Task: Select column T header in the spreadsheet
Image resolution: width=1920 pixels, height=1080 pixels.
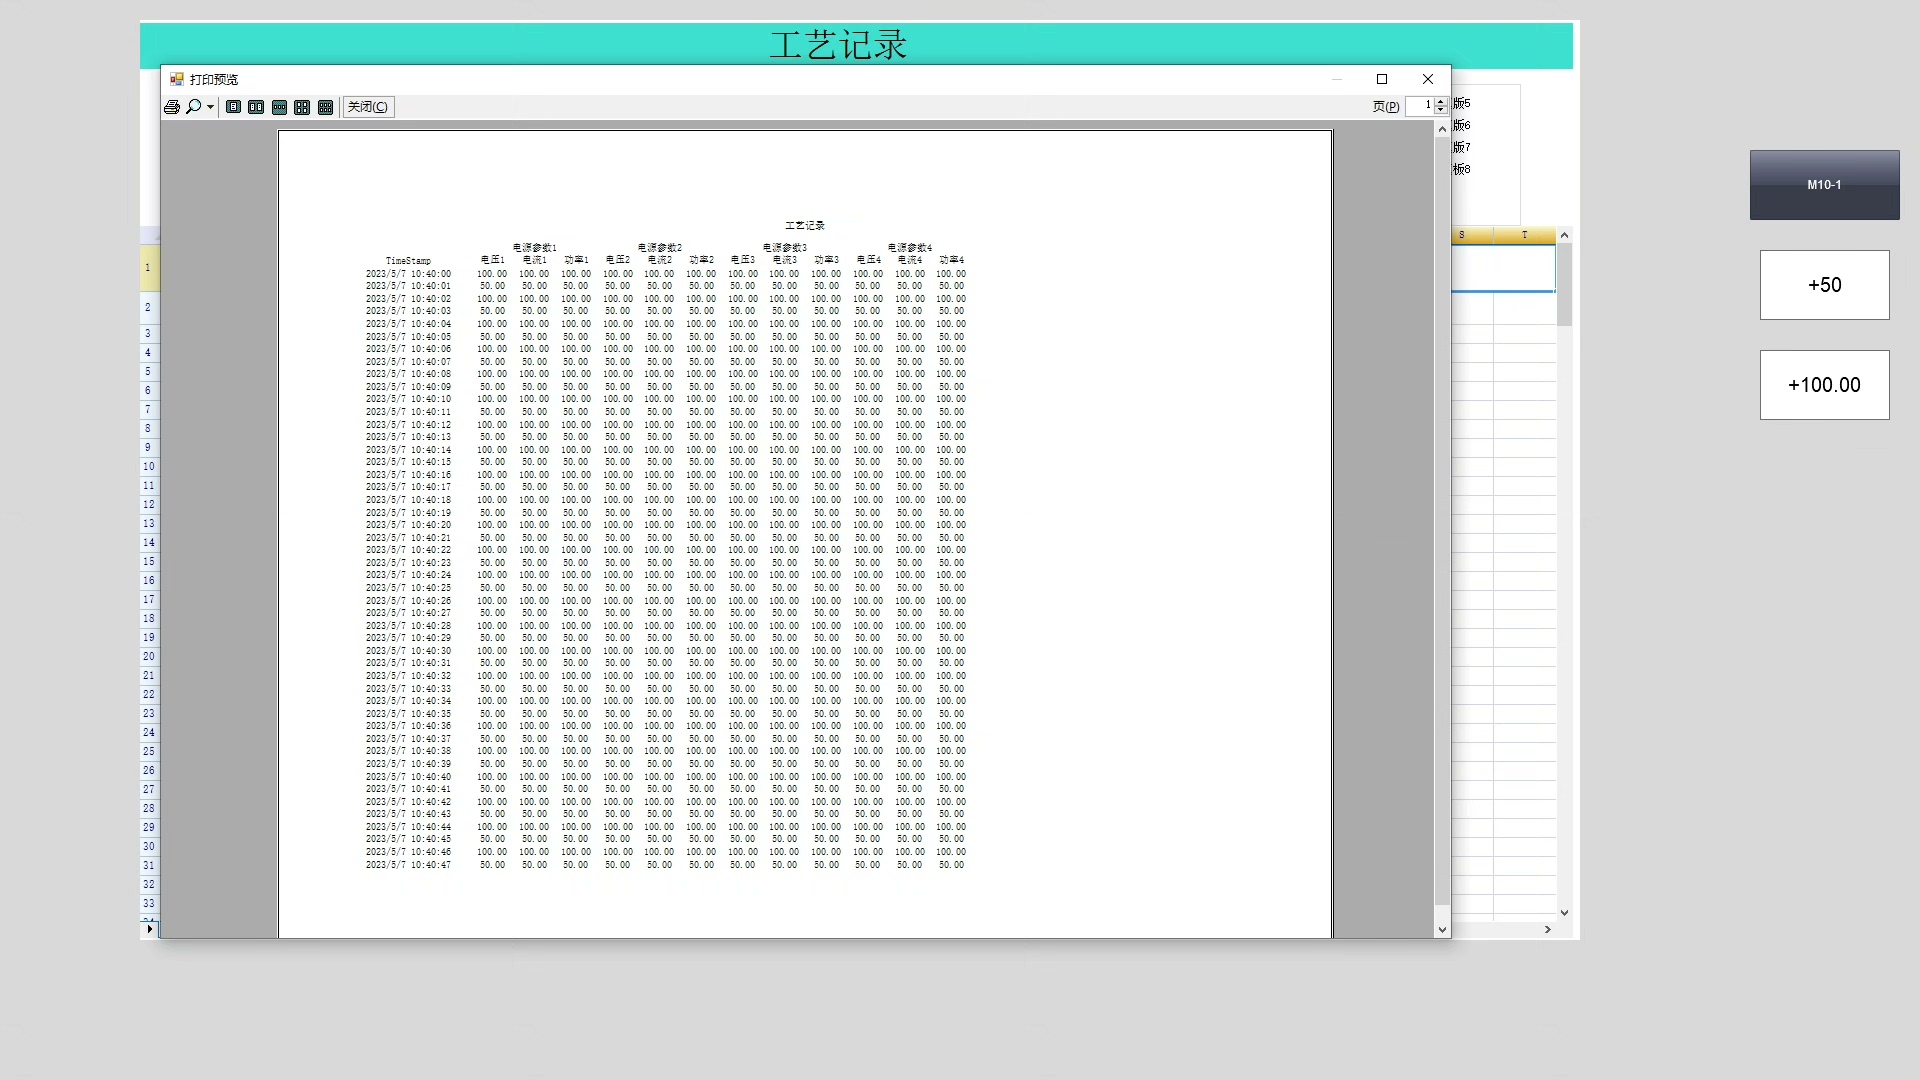Action: [x=1524, y=235]
